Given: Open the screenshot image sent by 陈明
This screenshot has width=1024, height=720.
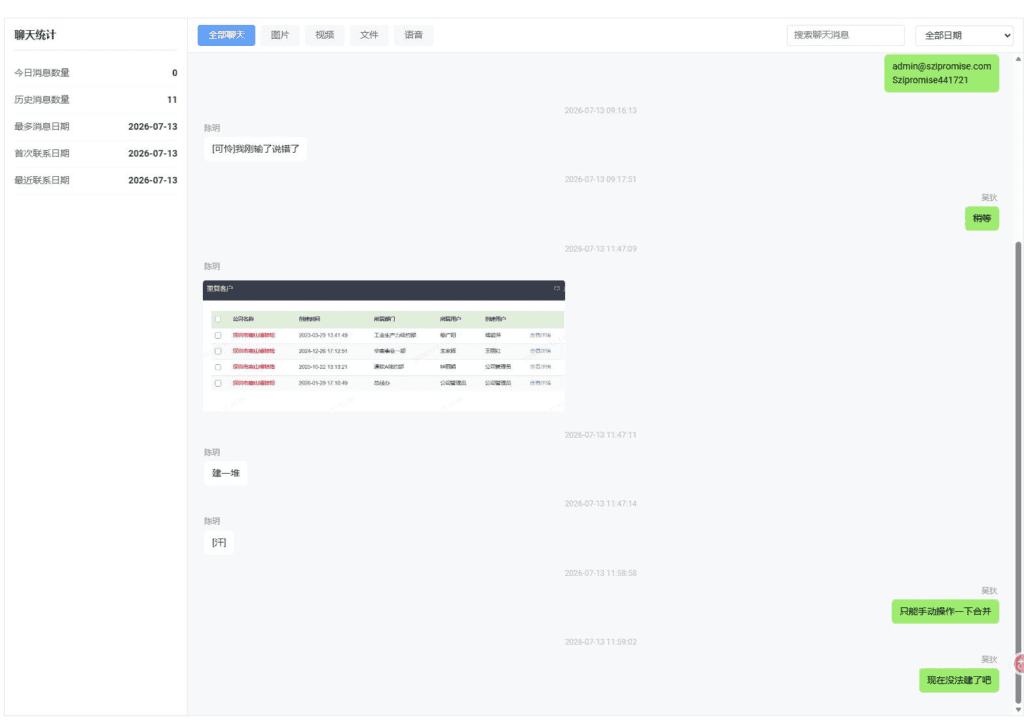Looking at the screenshot, I should point(384,346).
